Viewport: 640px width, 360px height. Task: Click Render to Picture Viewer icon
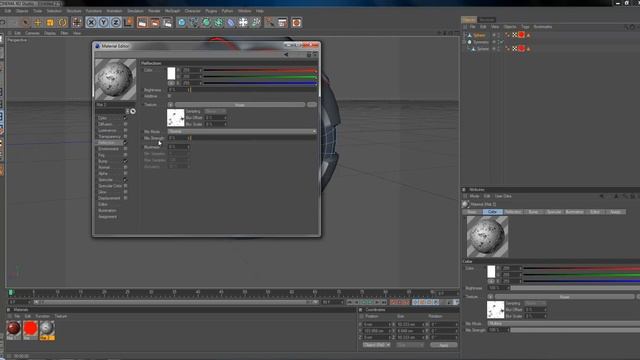[x=155, y=22]
